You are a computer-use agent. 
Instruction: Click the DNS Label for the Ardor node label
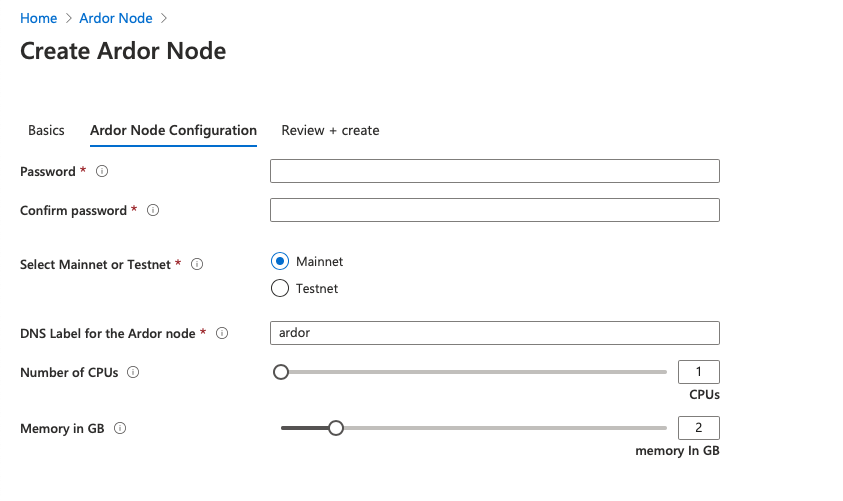click(108, 333)
